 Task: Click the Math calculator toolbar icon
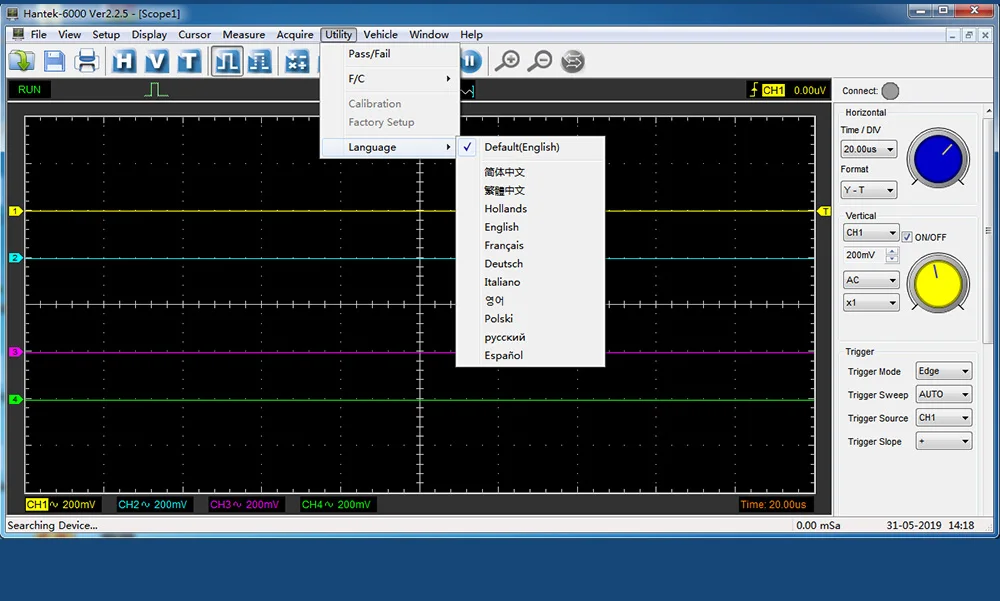(297, 62)
